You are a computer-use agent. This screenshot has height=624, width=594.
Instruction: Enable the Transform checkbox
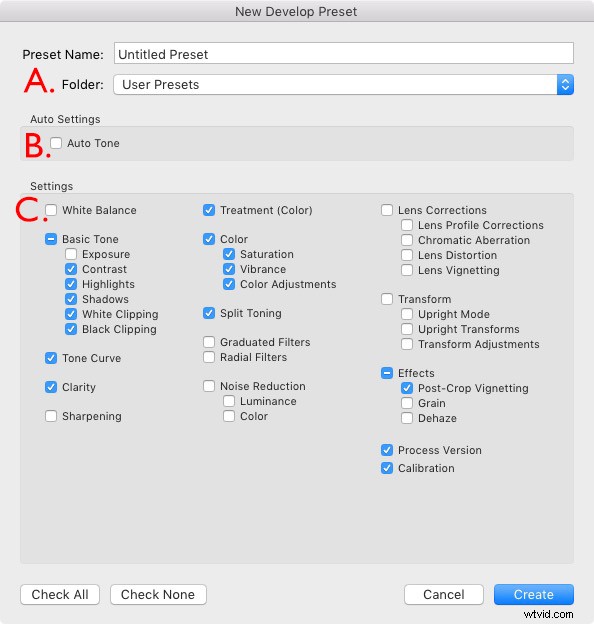coord(387,299)
